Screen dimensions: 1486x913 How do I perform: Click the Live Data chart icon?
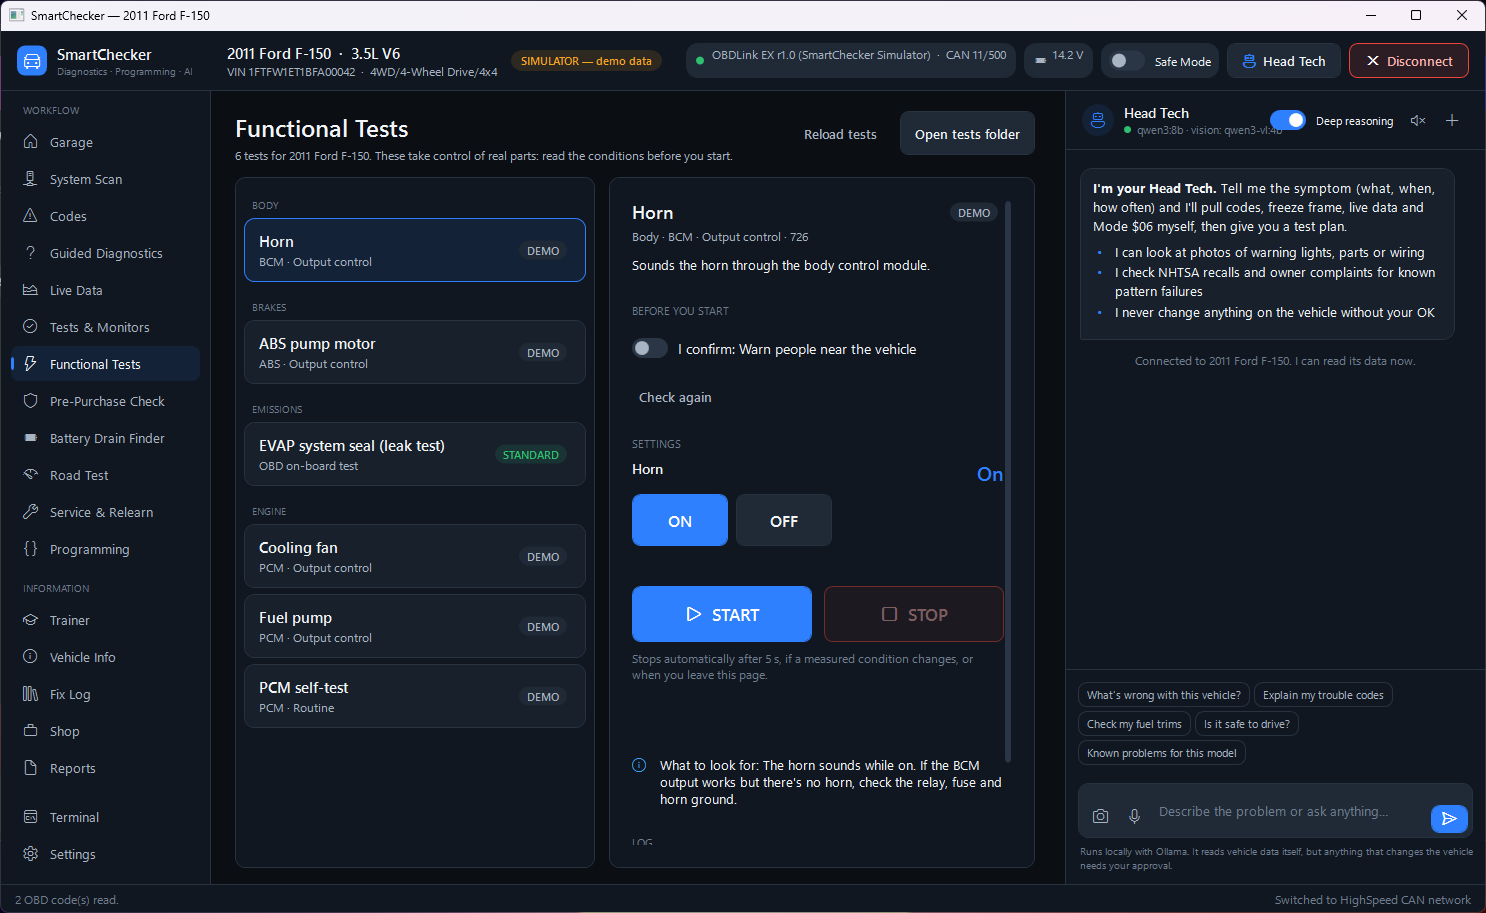(31, 290)
